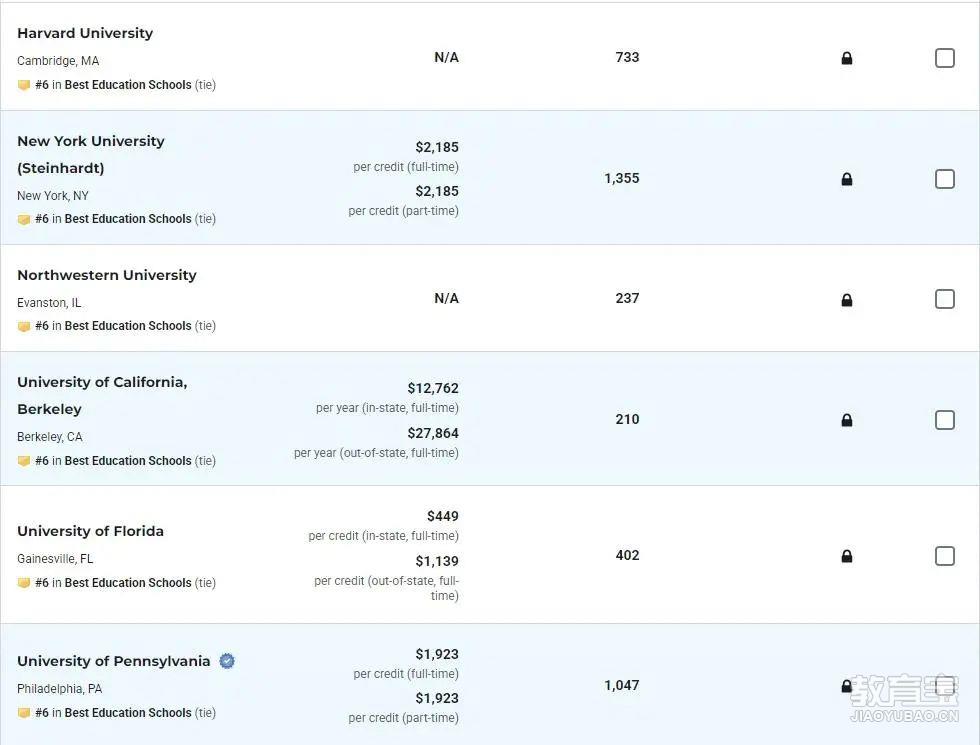
Task: Visit the University of Florida profile
Action: tap(91, 531)
